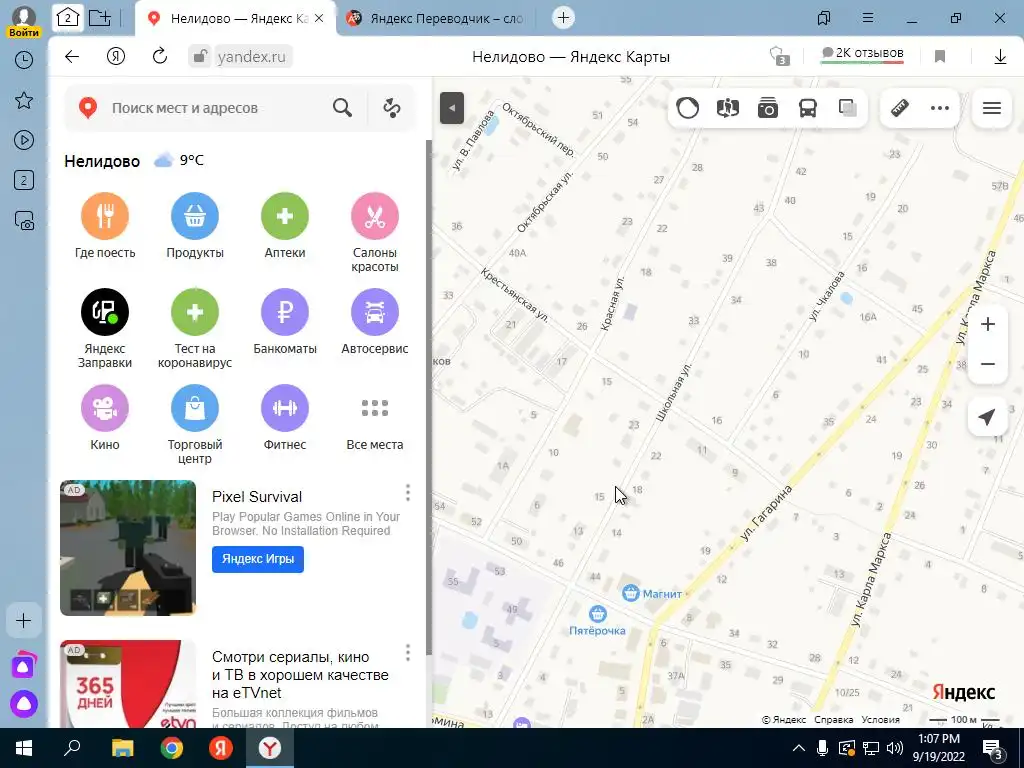Open browser history clock icon in sidebar
This screenshot has height=768, width=1024.
click(x=24, y=60)
